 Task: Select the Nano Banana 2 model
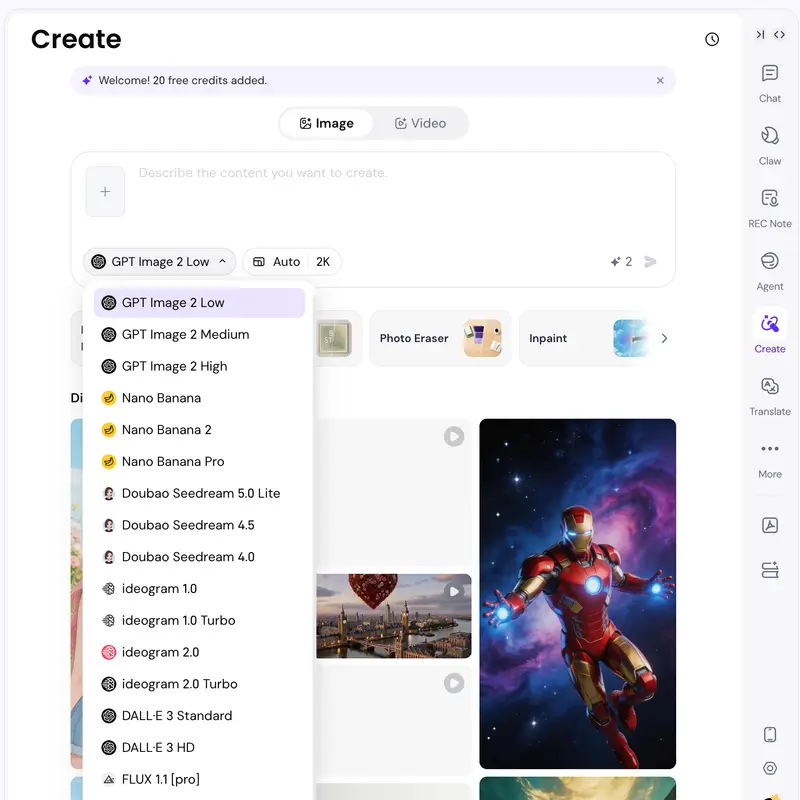click(x=199, y=430)
